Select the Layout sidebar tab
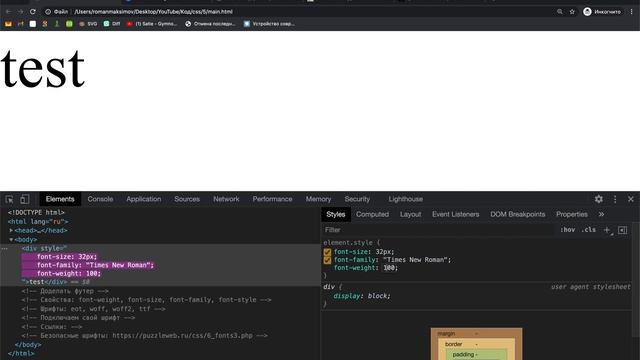 [x=410, y=214]
